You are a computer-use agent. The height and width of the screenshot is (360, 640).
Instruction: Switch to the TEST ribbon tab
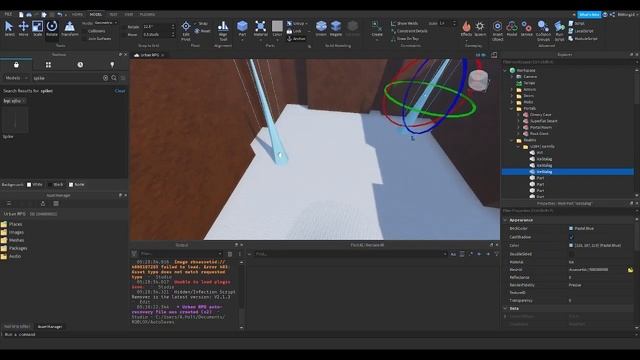click(x=113, y=15)
